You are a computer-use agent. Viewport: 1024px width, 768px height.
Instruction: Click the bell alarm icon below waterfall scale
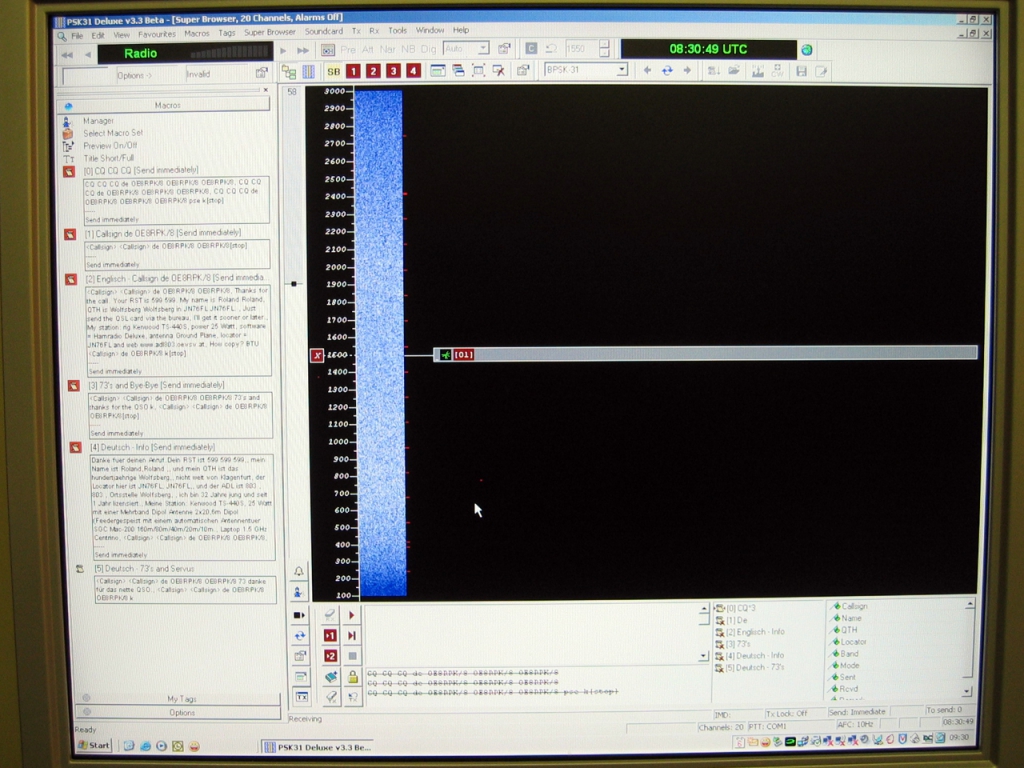click(298, 571)
